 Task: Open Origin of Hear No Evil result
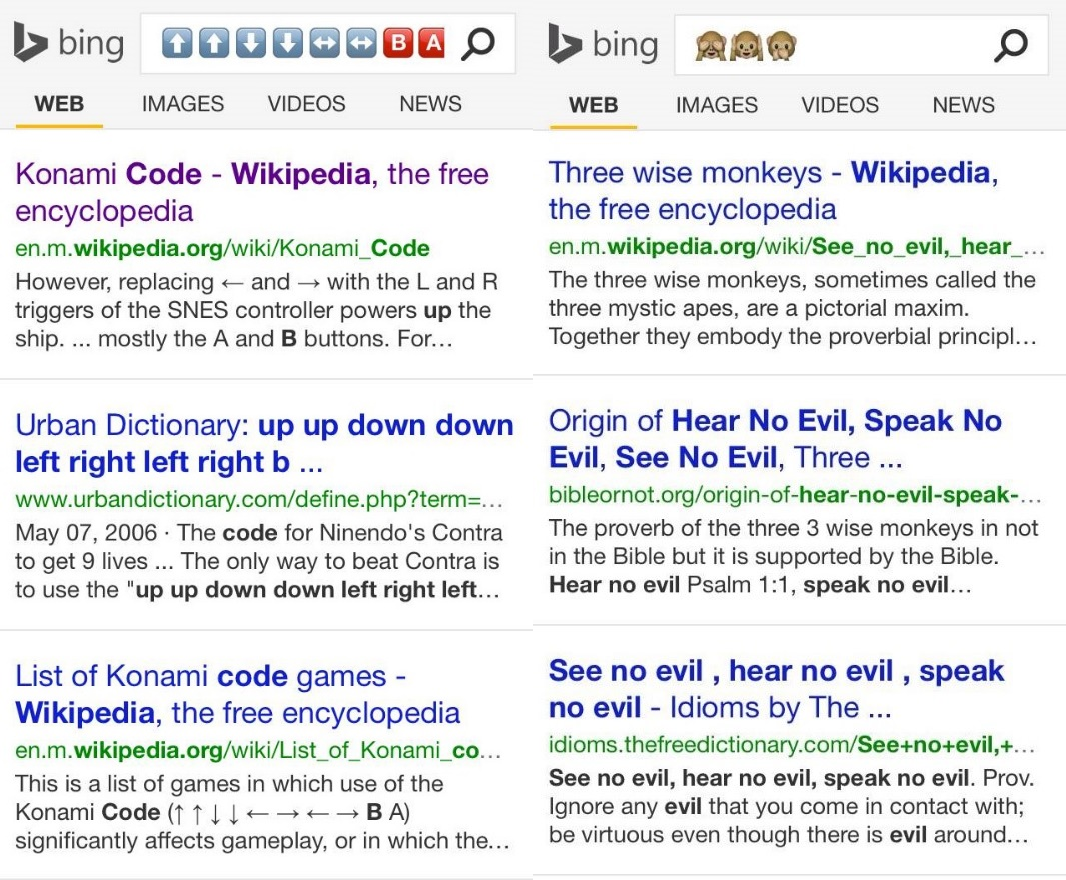[x=776, y=439]
